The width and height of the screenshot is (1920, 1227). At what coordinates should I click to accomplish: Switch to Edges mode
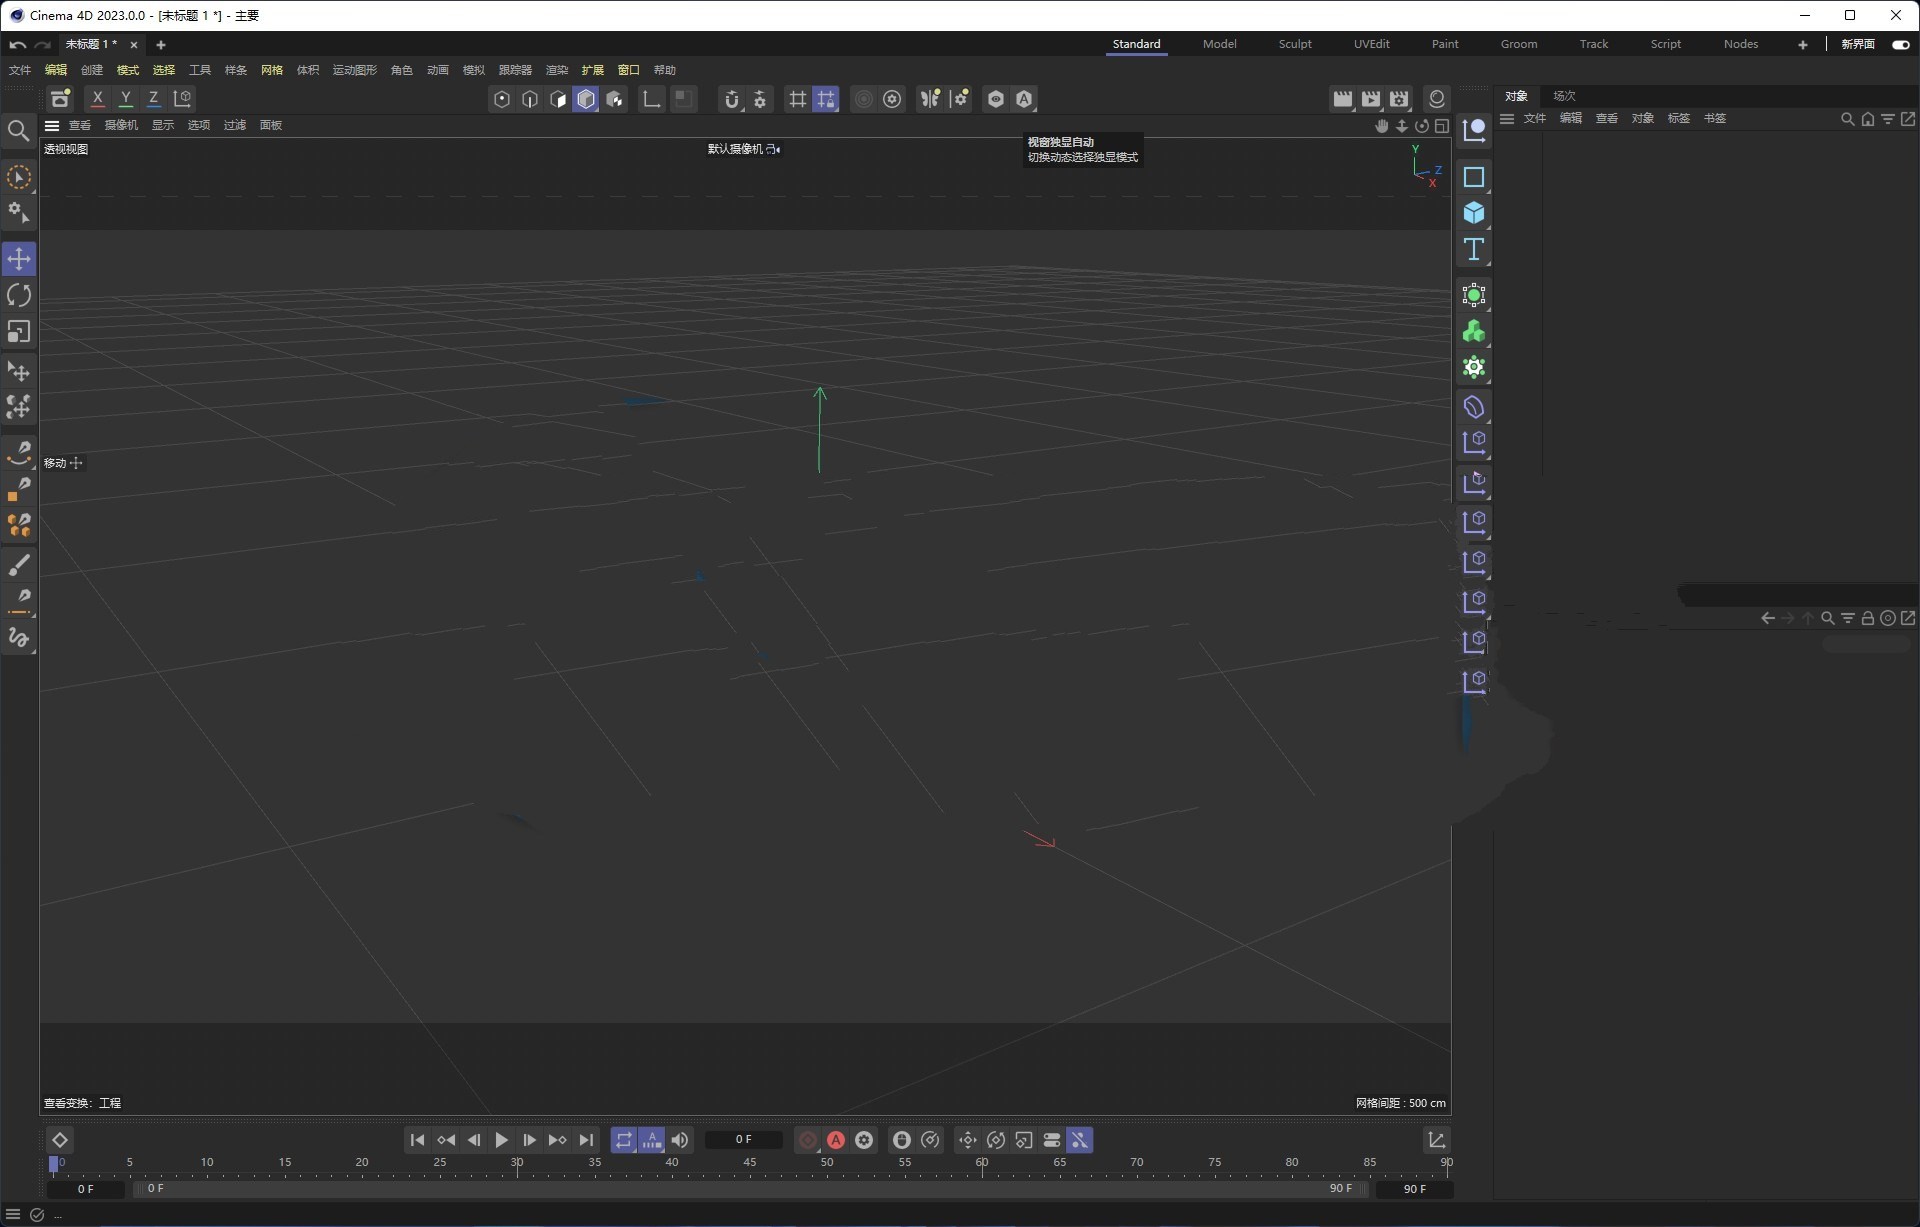coord(530,99)
